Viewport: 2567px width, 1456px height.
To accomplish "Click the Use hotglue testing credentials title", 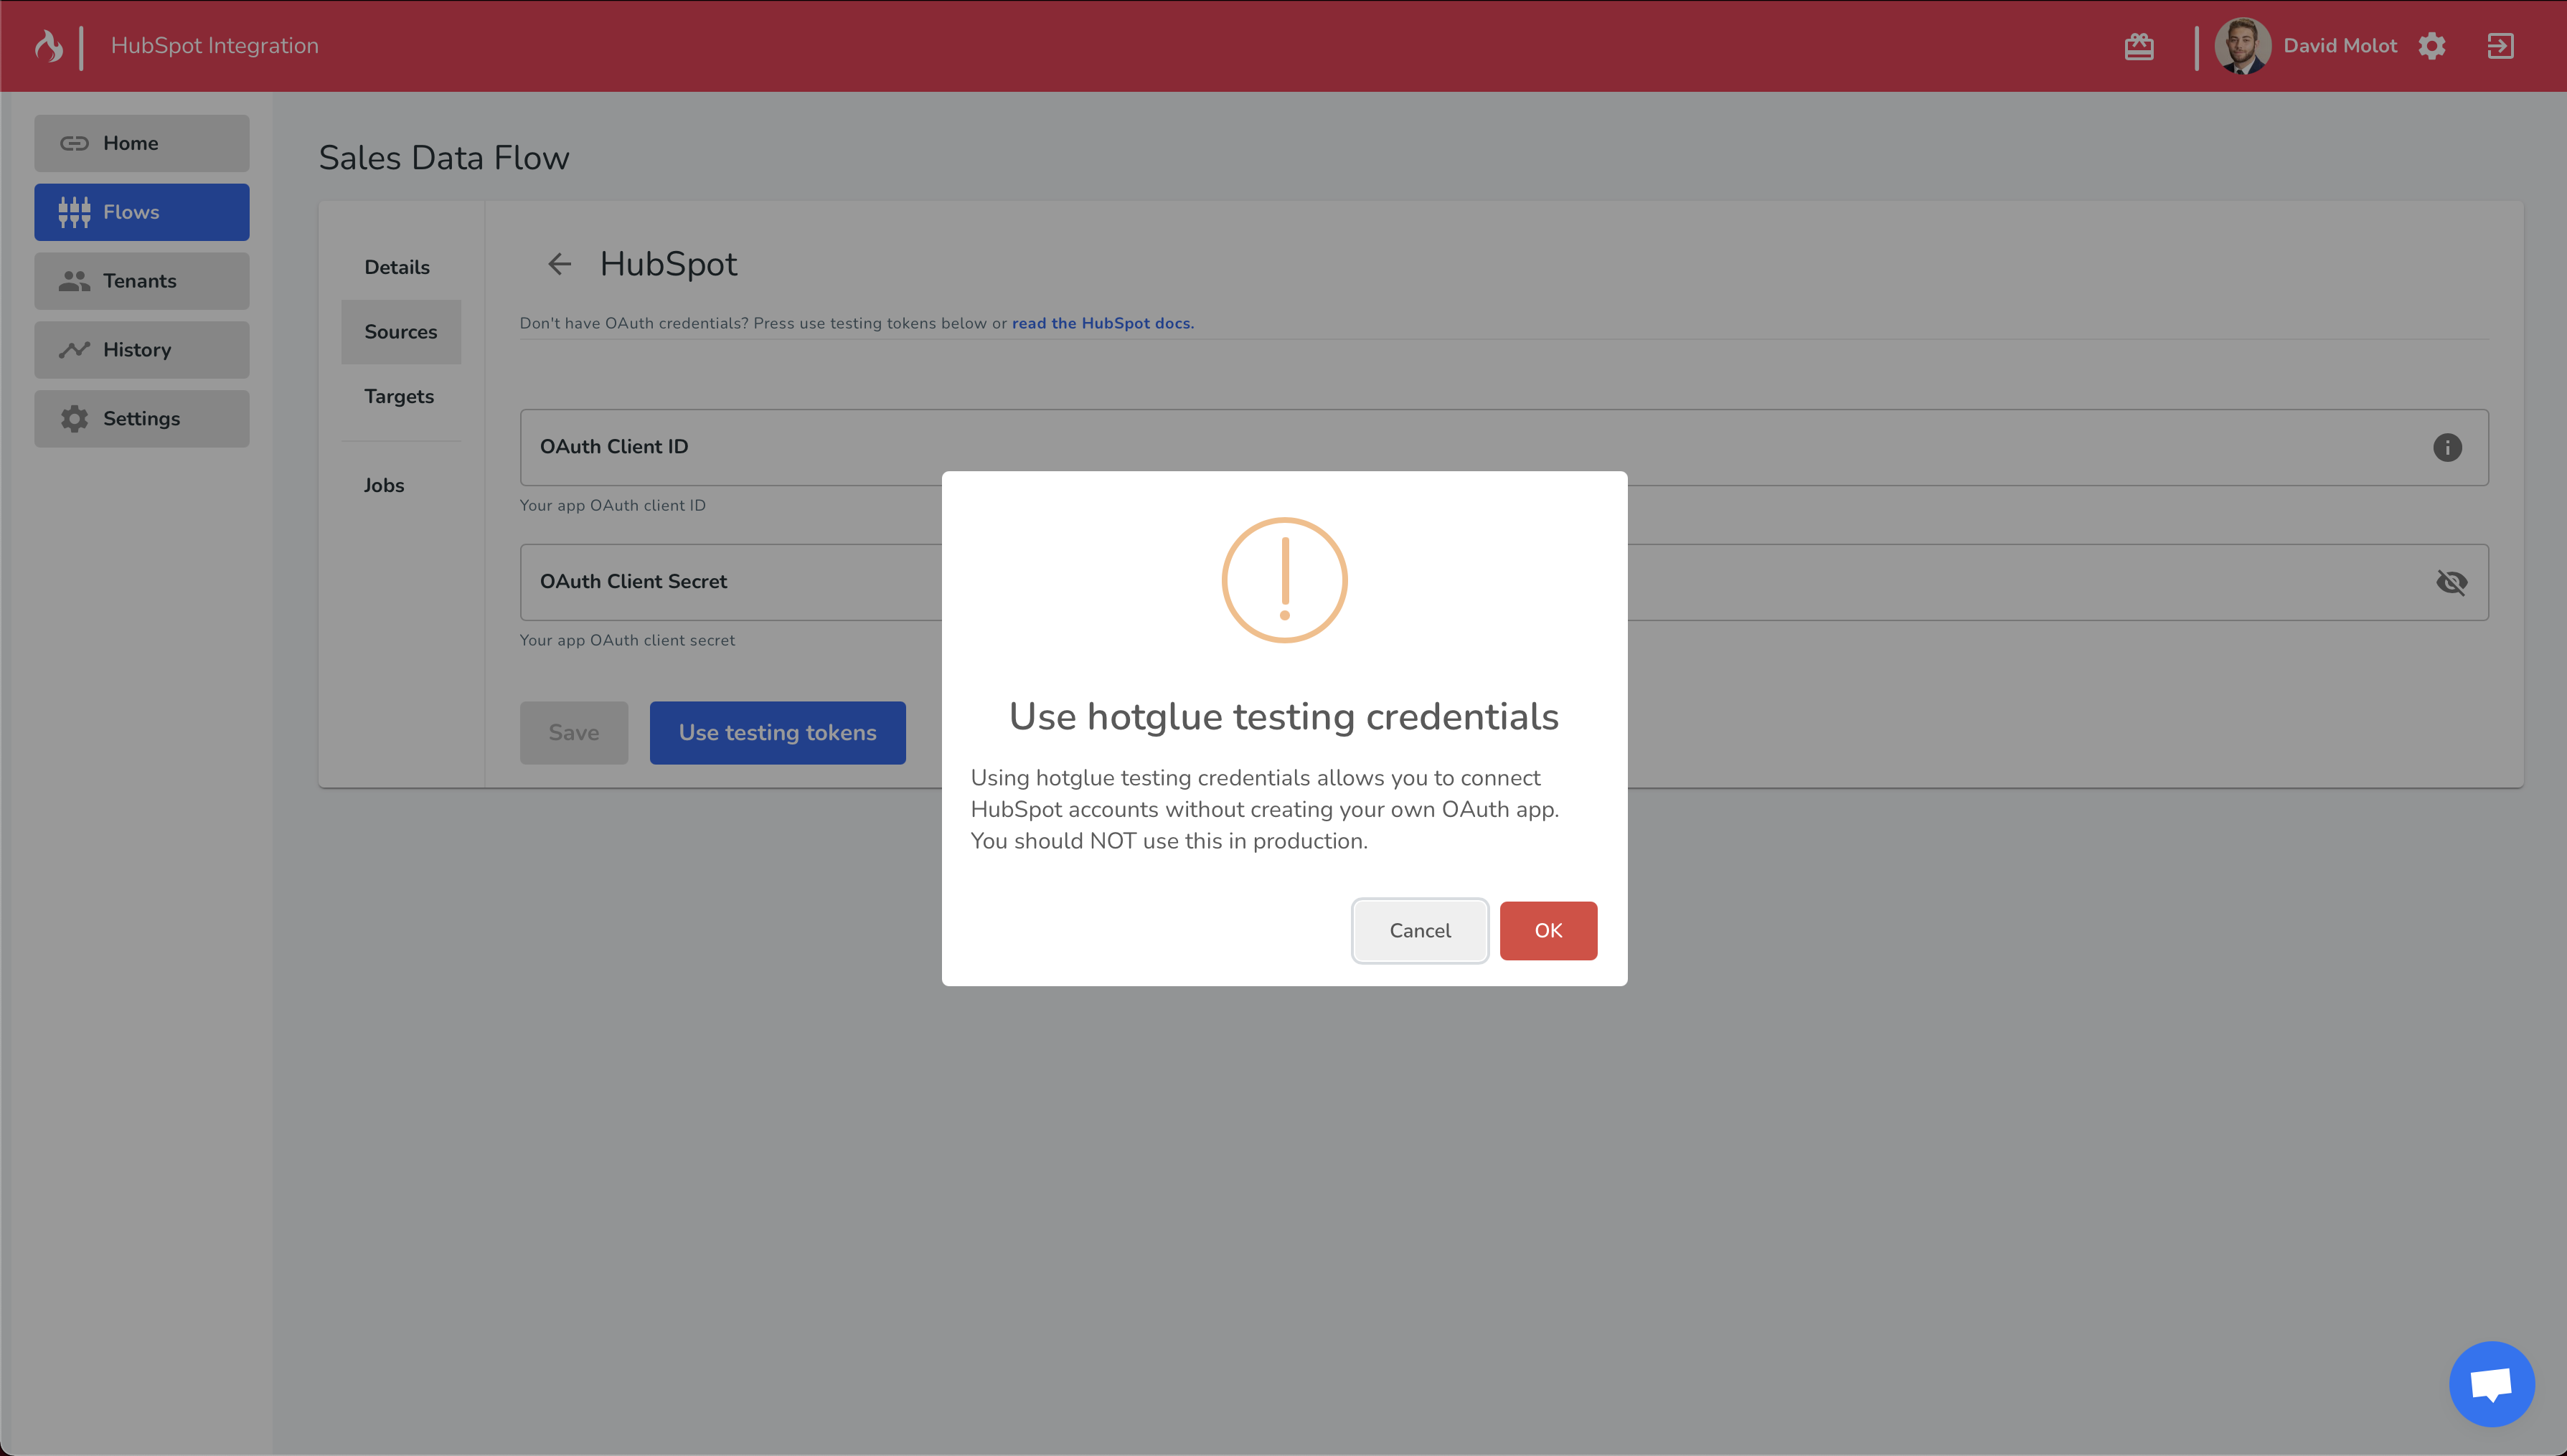I will pyautogui.click(x=1284, y=717).
